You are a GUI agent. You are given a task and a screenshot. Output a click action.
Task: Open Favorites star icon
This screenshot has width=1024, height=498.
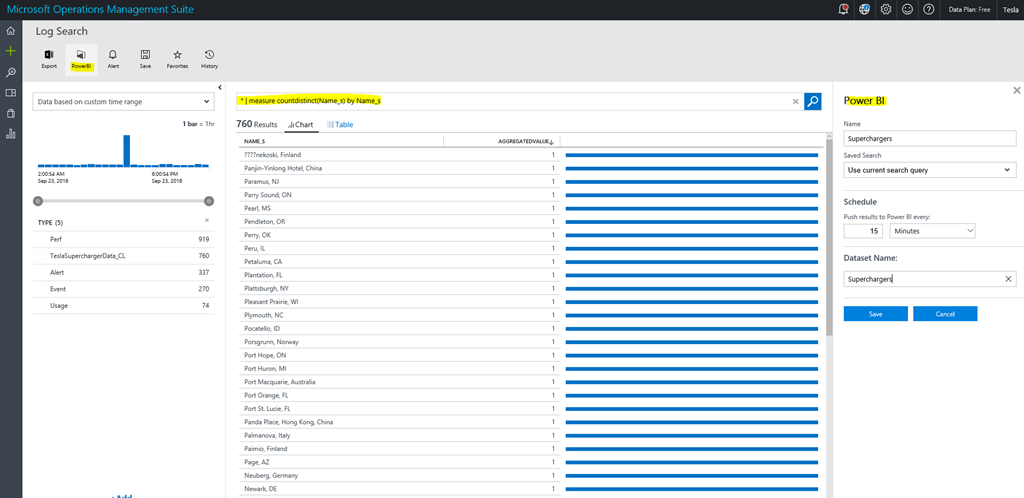point(177,57)
